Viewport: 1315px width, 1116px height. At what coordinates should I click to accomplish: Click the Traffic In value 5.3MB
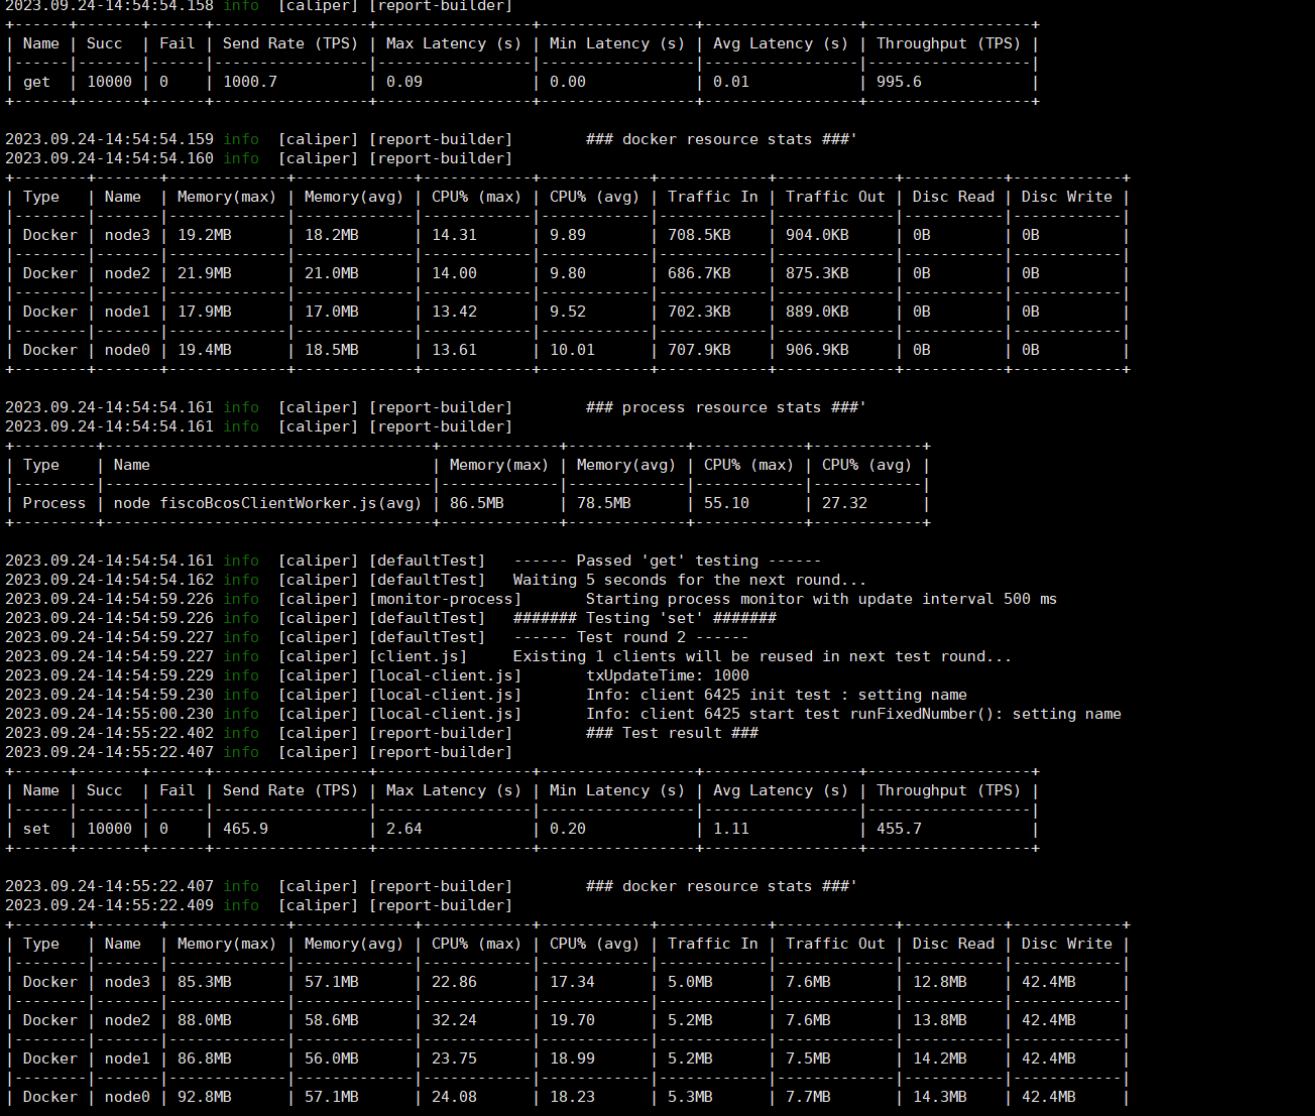(690, 1097)
